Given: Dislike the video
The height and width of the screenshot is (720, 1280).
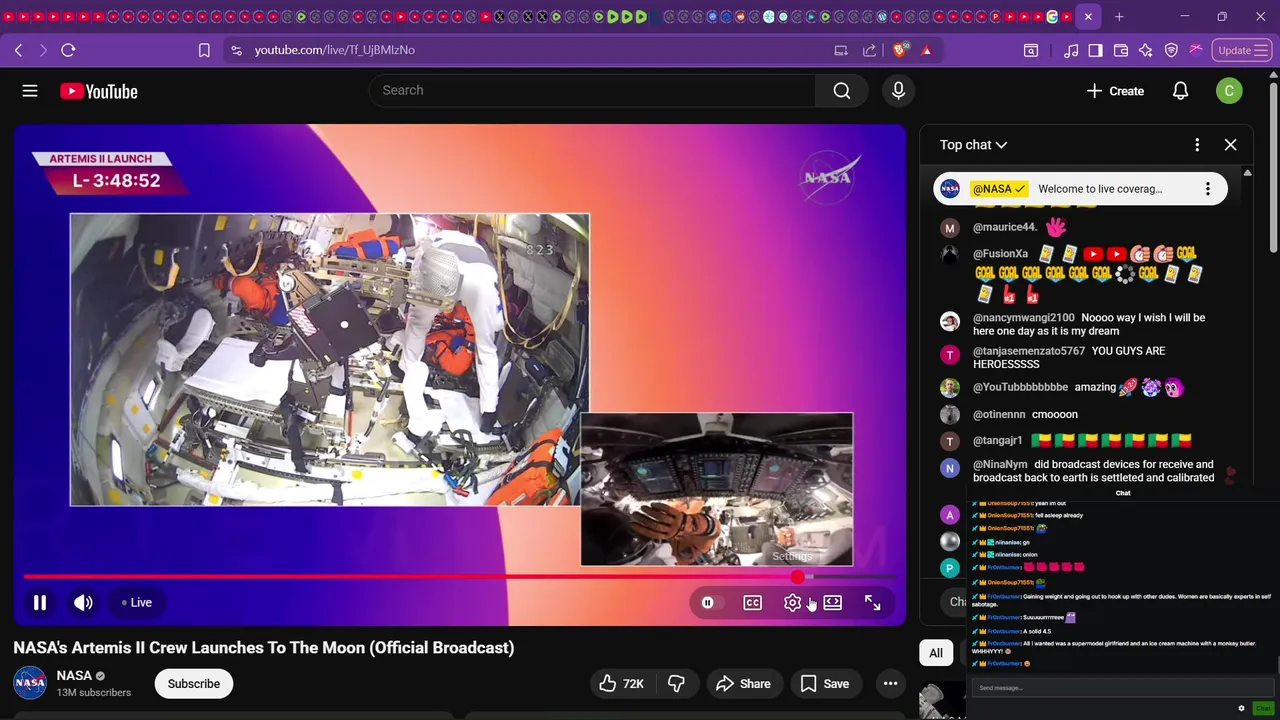Looking at the screenshot, I should coord(677,684).
